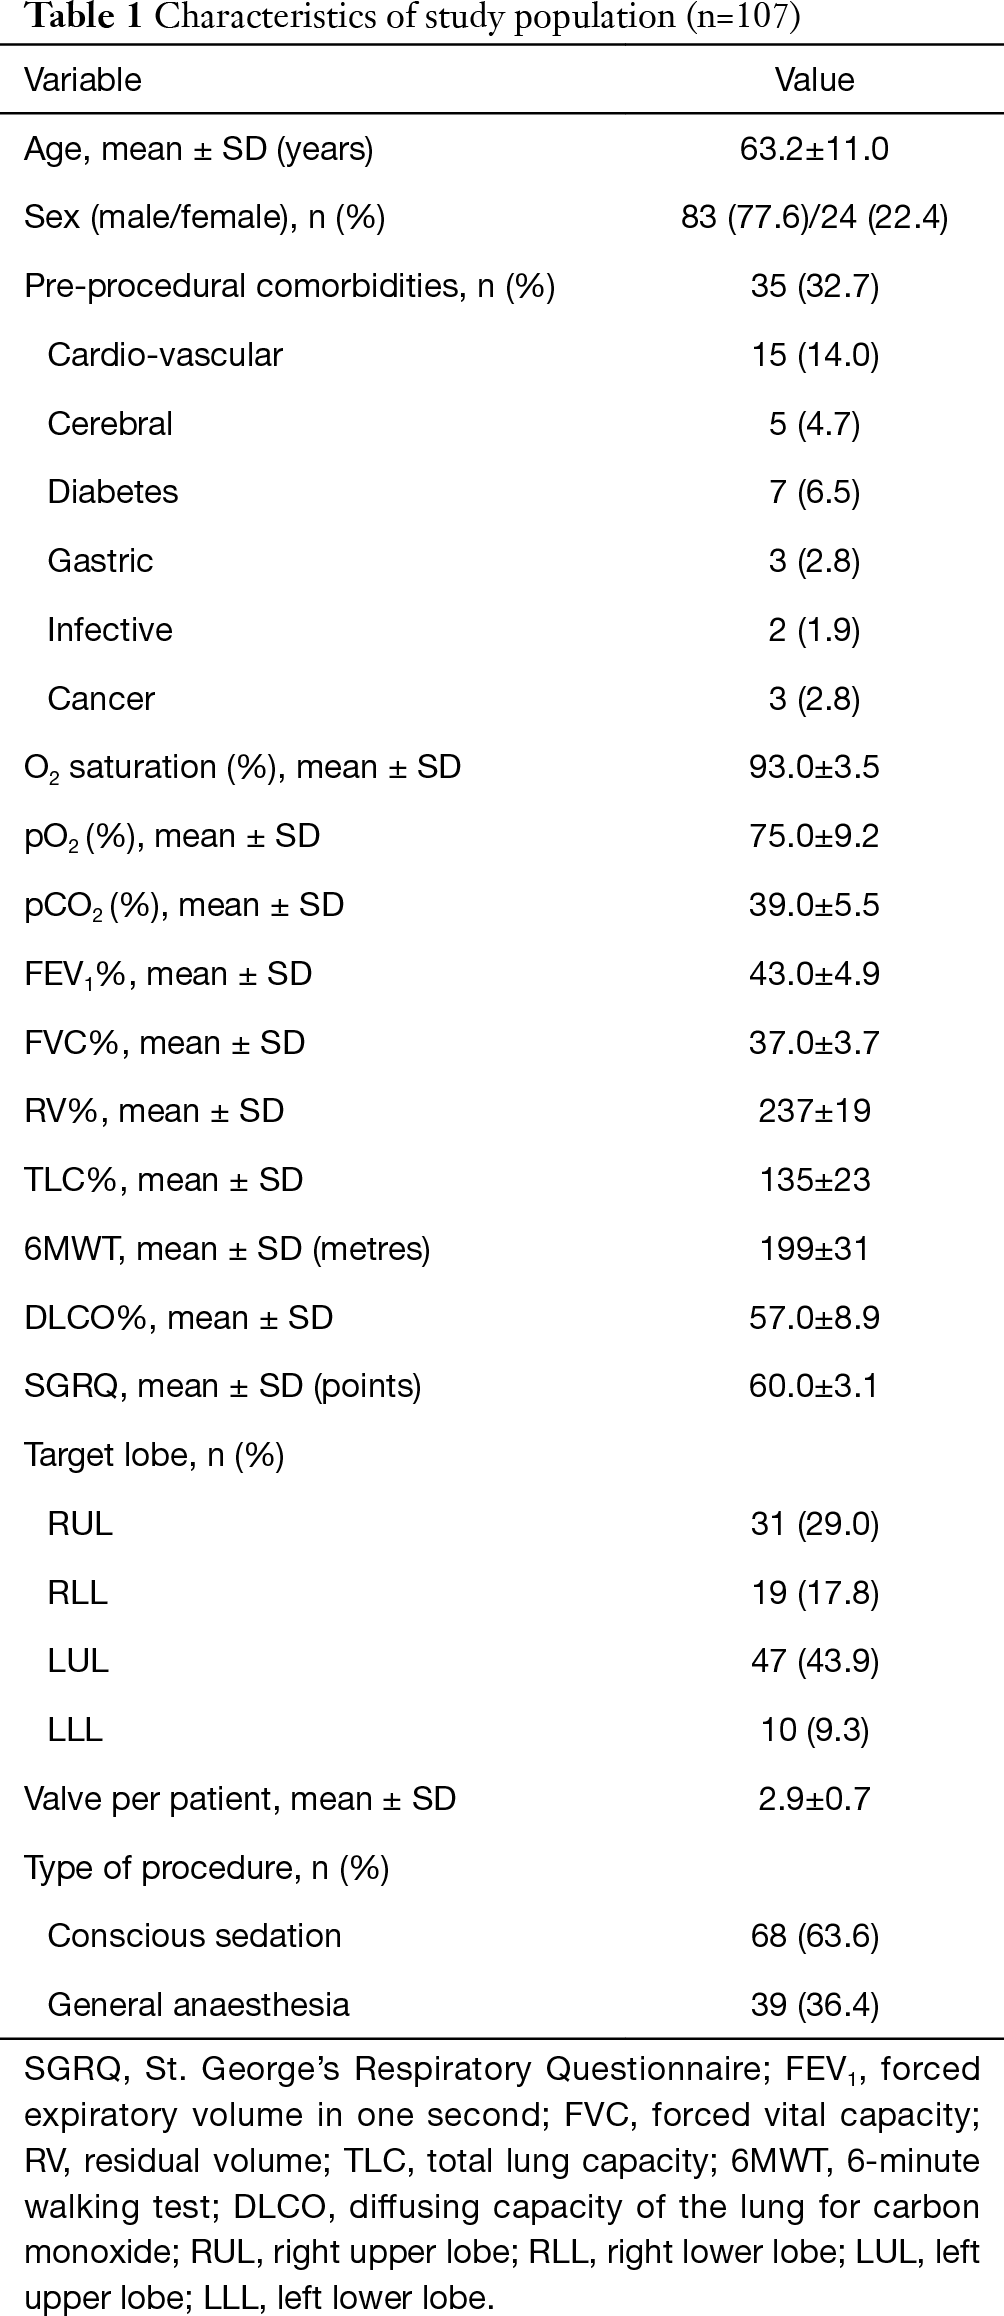
Task: Select the RV% value 237±19
Action: click(x=814, y=1111)
